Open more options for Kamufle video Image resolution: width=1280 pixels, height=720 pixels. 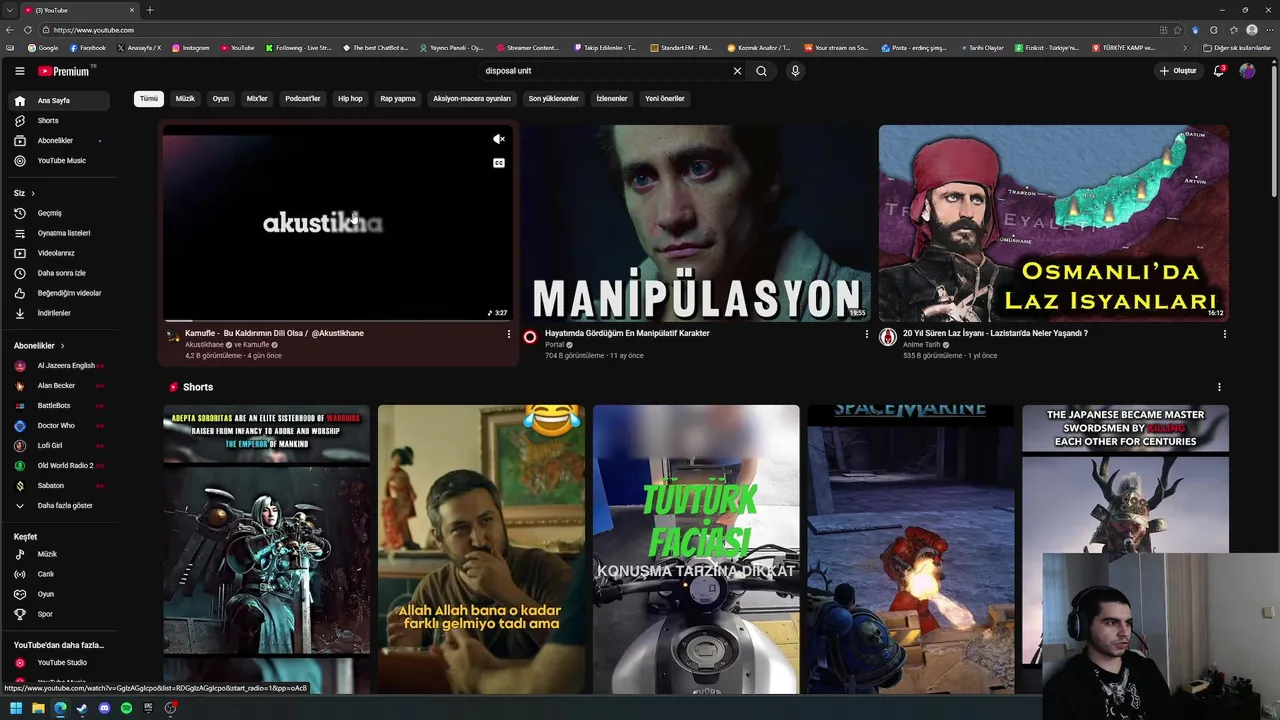click(x=508, y=334)
